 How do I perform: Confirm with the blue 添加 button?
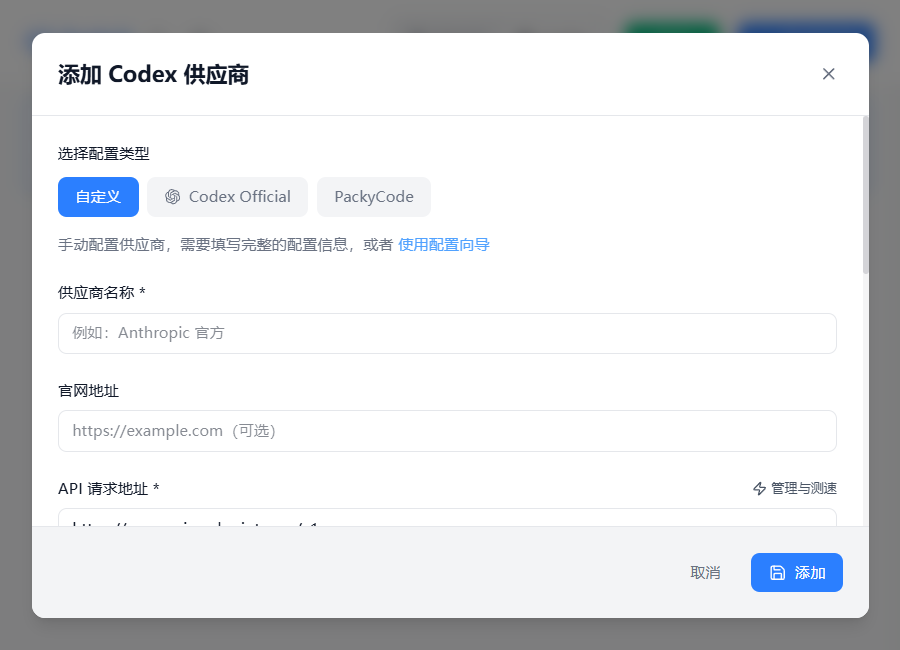pyautogui.click(x=797, y=573)
